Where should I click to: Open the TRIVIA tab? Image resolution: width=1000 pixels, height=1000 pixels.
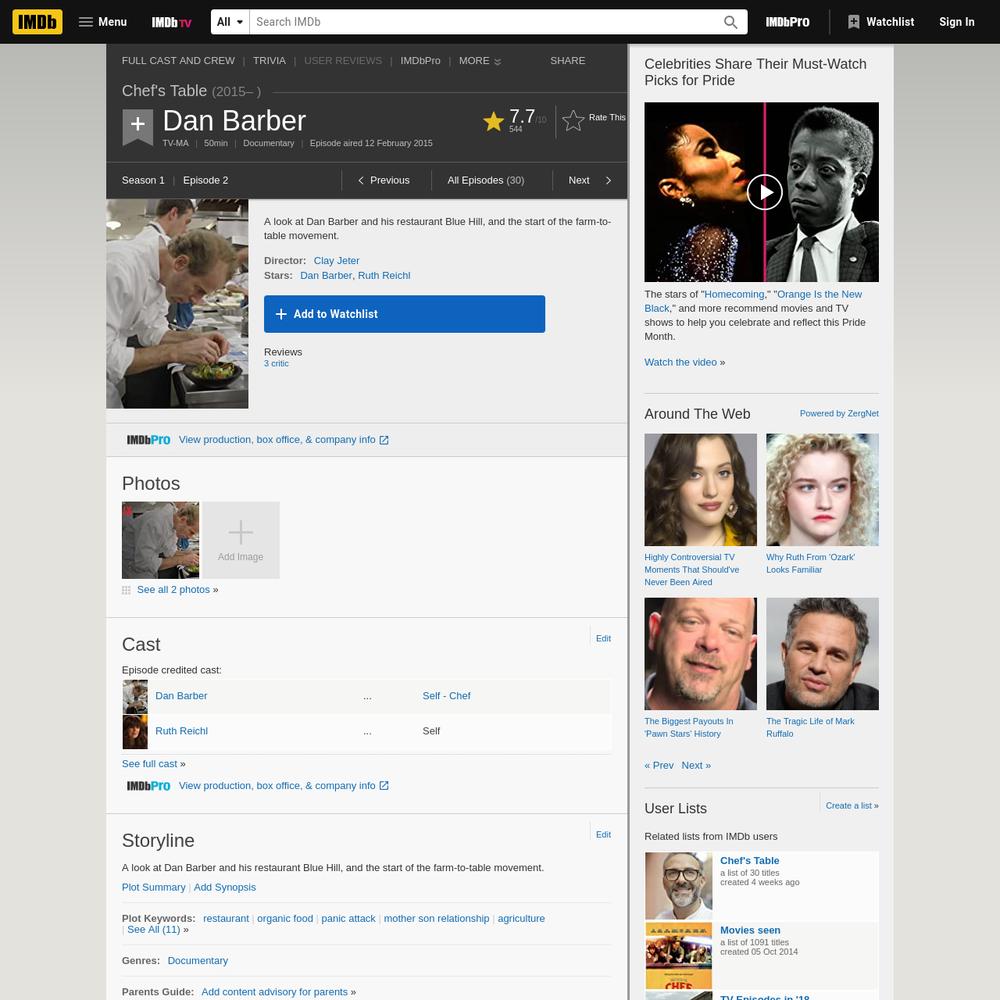pos(269,61)
